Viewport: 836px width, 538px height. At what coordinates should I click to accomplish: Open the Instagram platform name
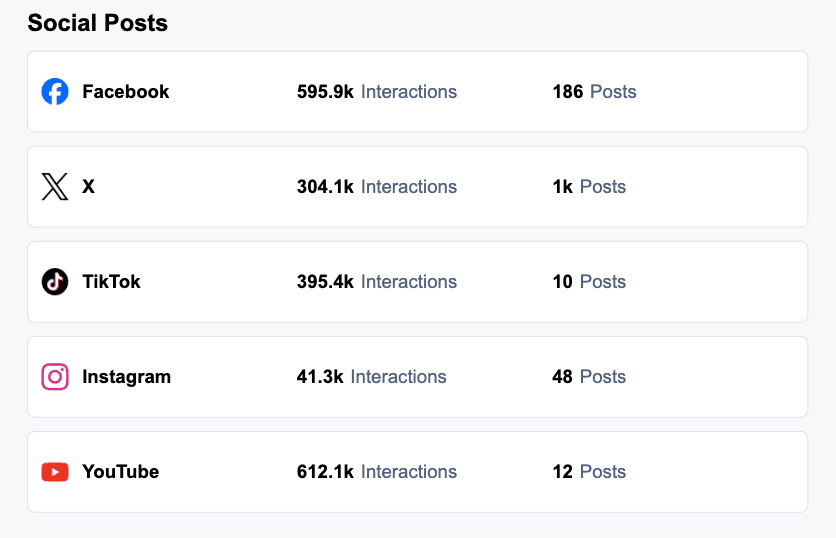126,376
